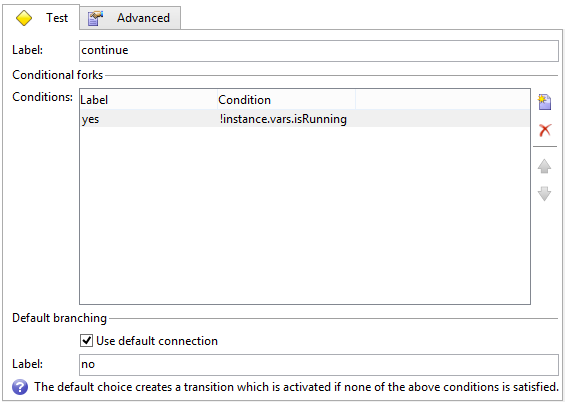Select the yes label cell

(149, 119)
